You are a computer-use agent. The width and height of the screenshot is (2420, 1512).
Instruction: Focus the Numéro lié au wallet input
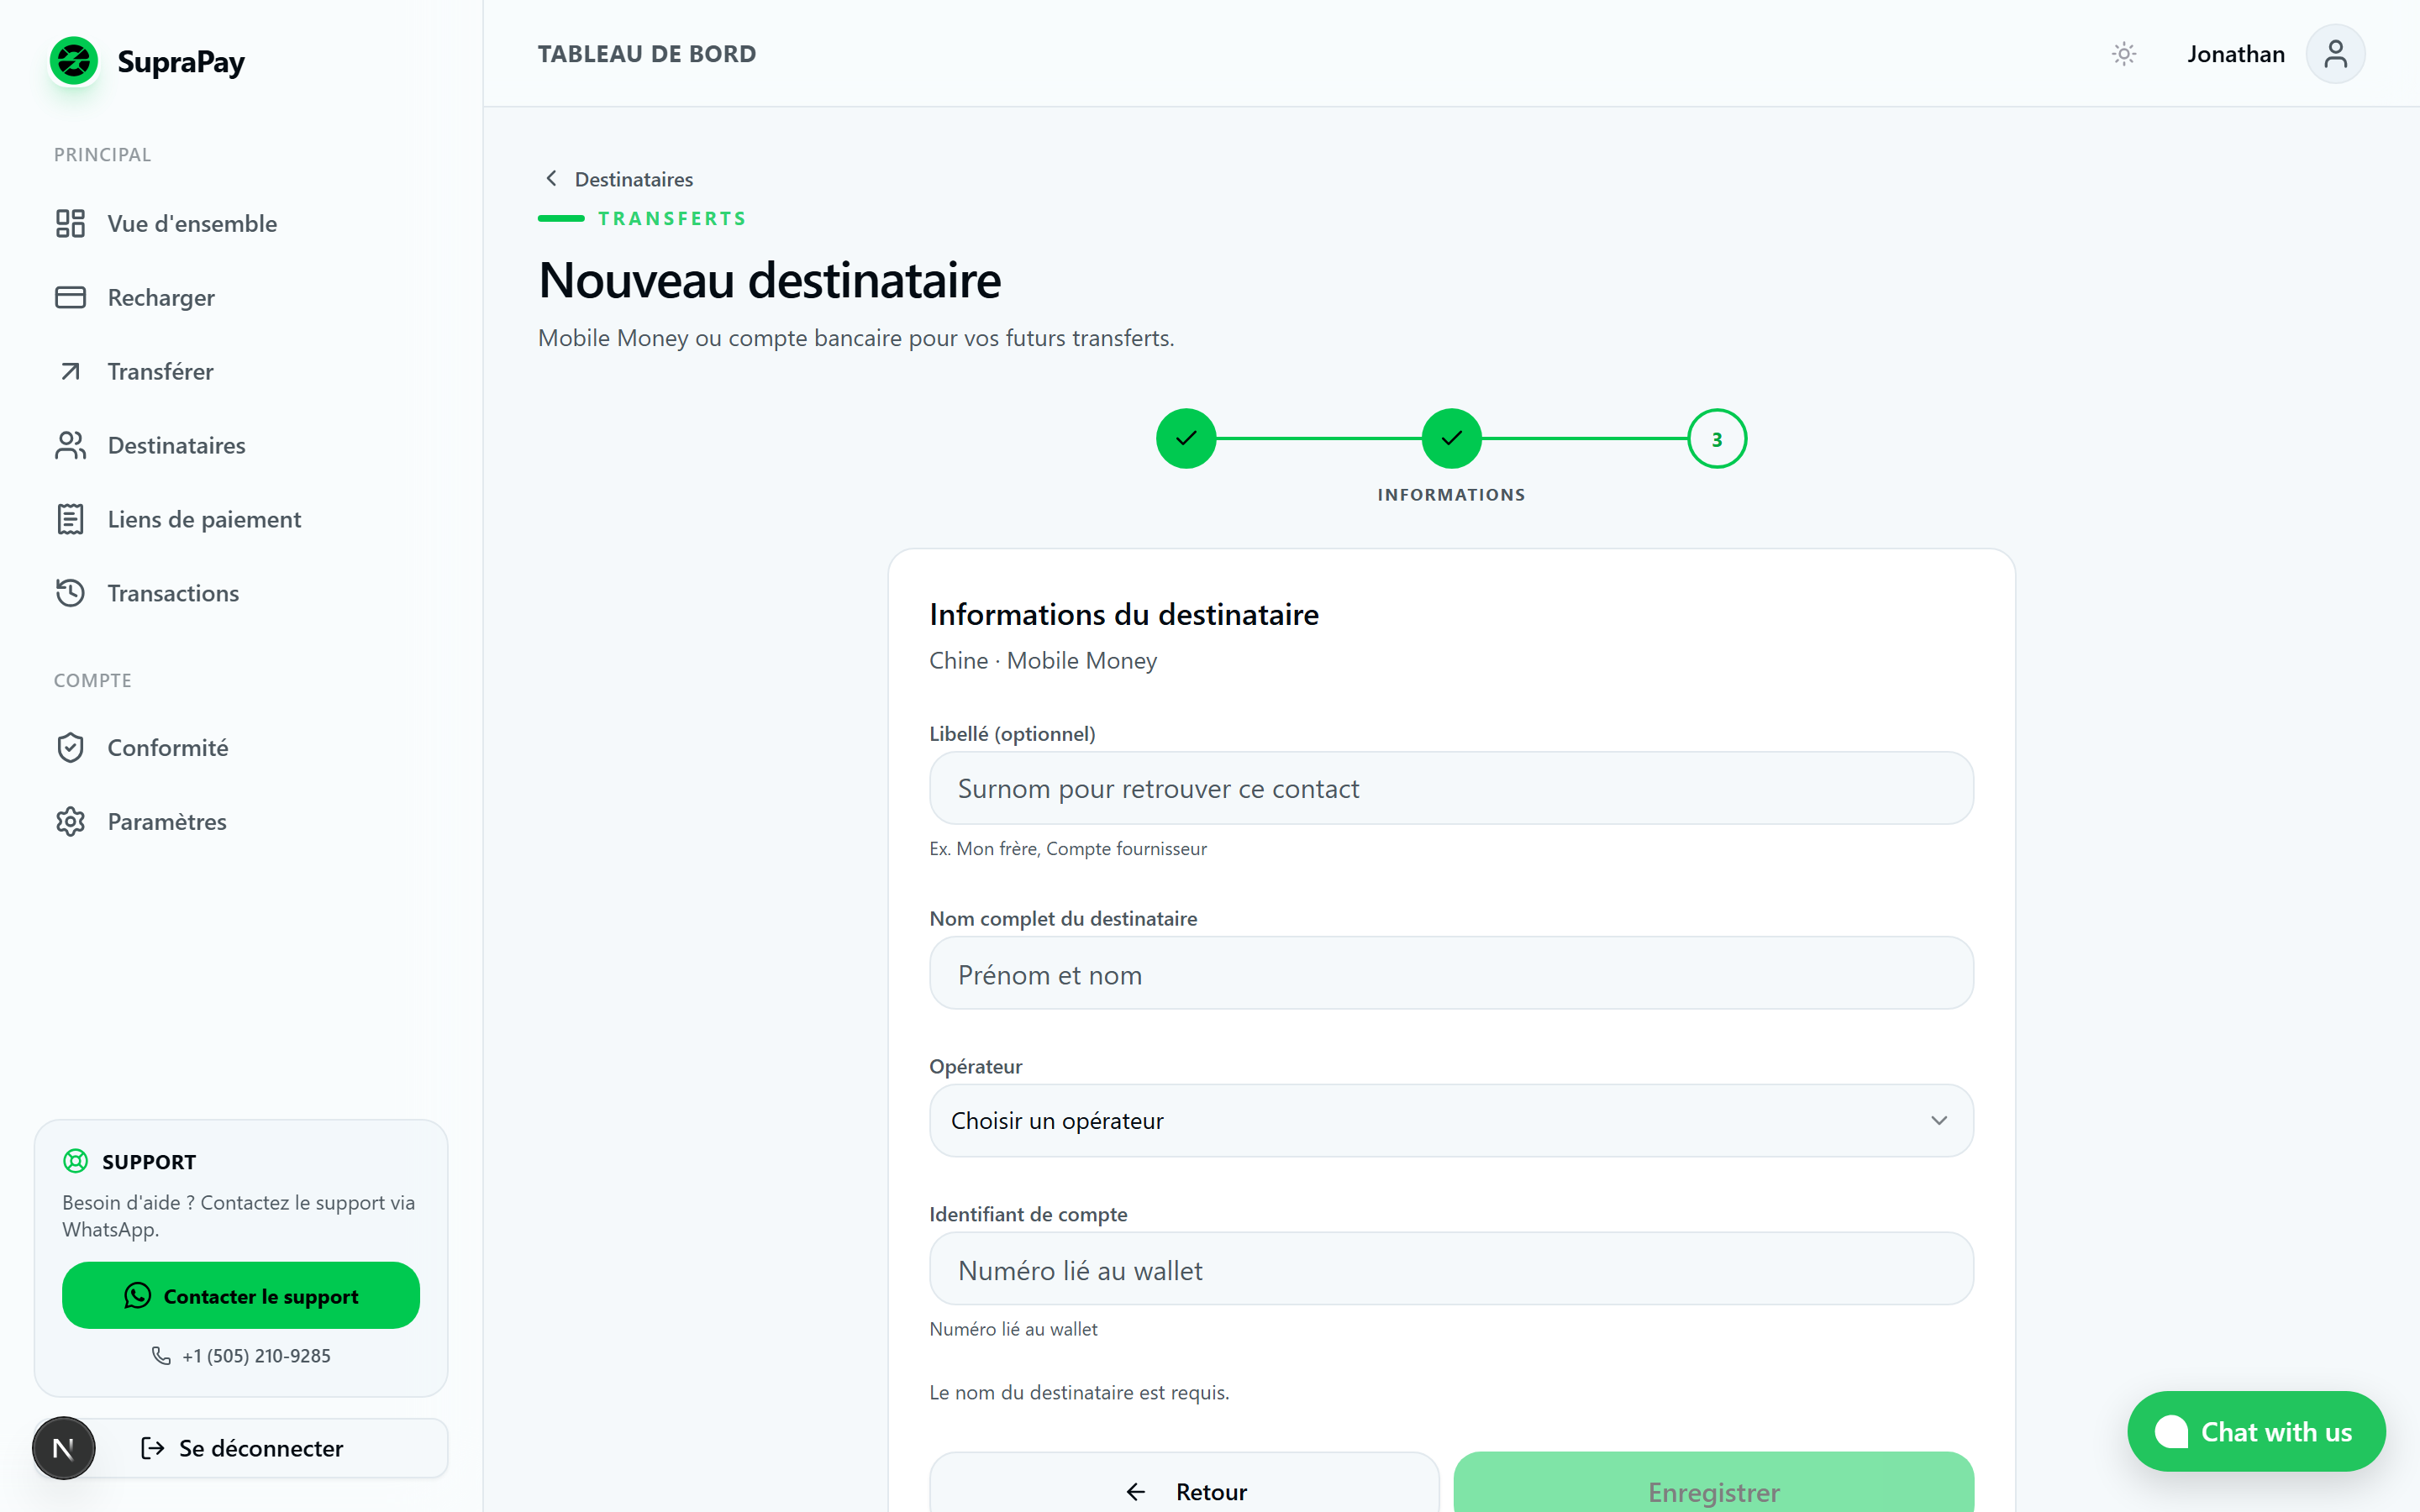pos(1451,1268)
